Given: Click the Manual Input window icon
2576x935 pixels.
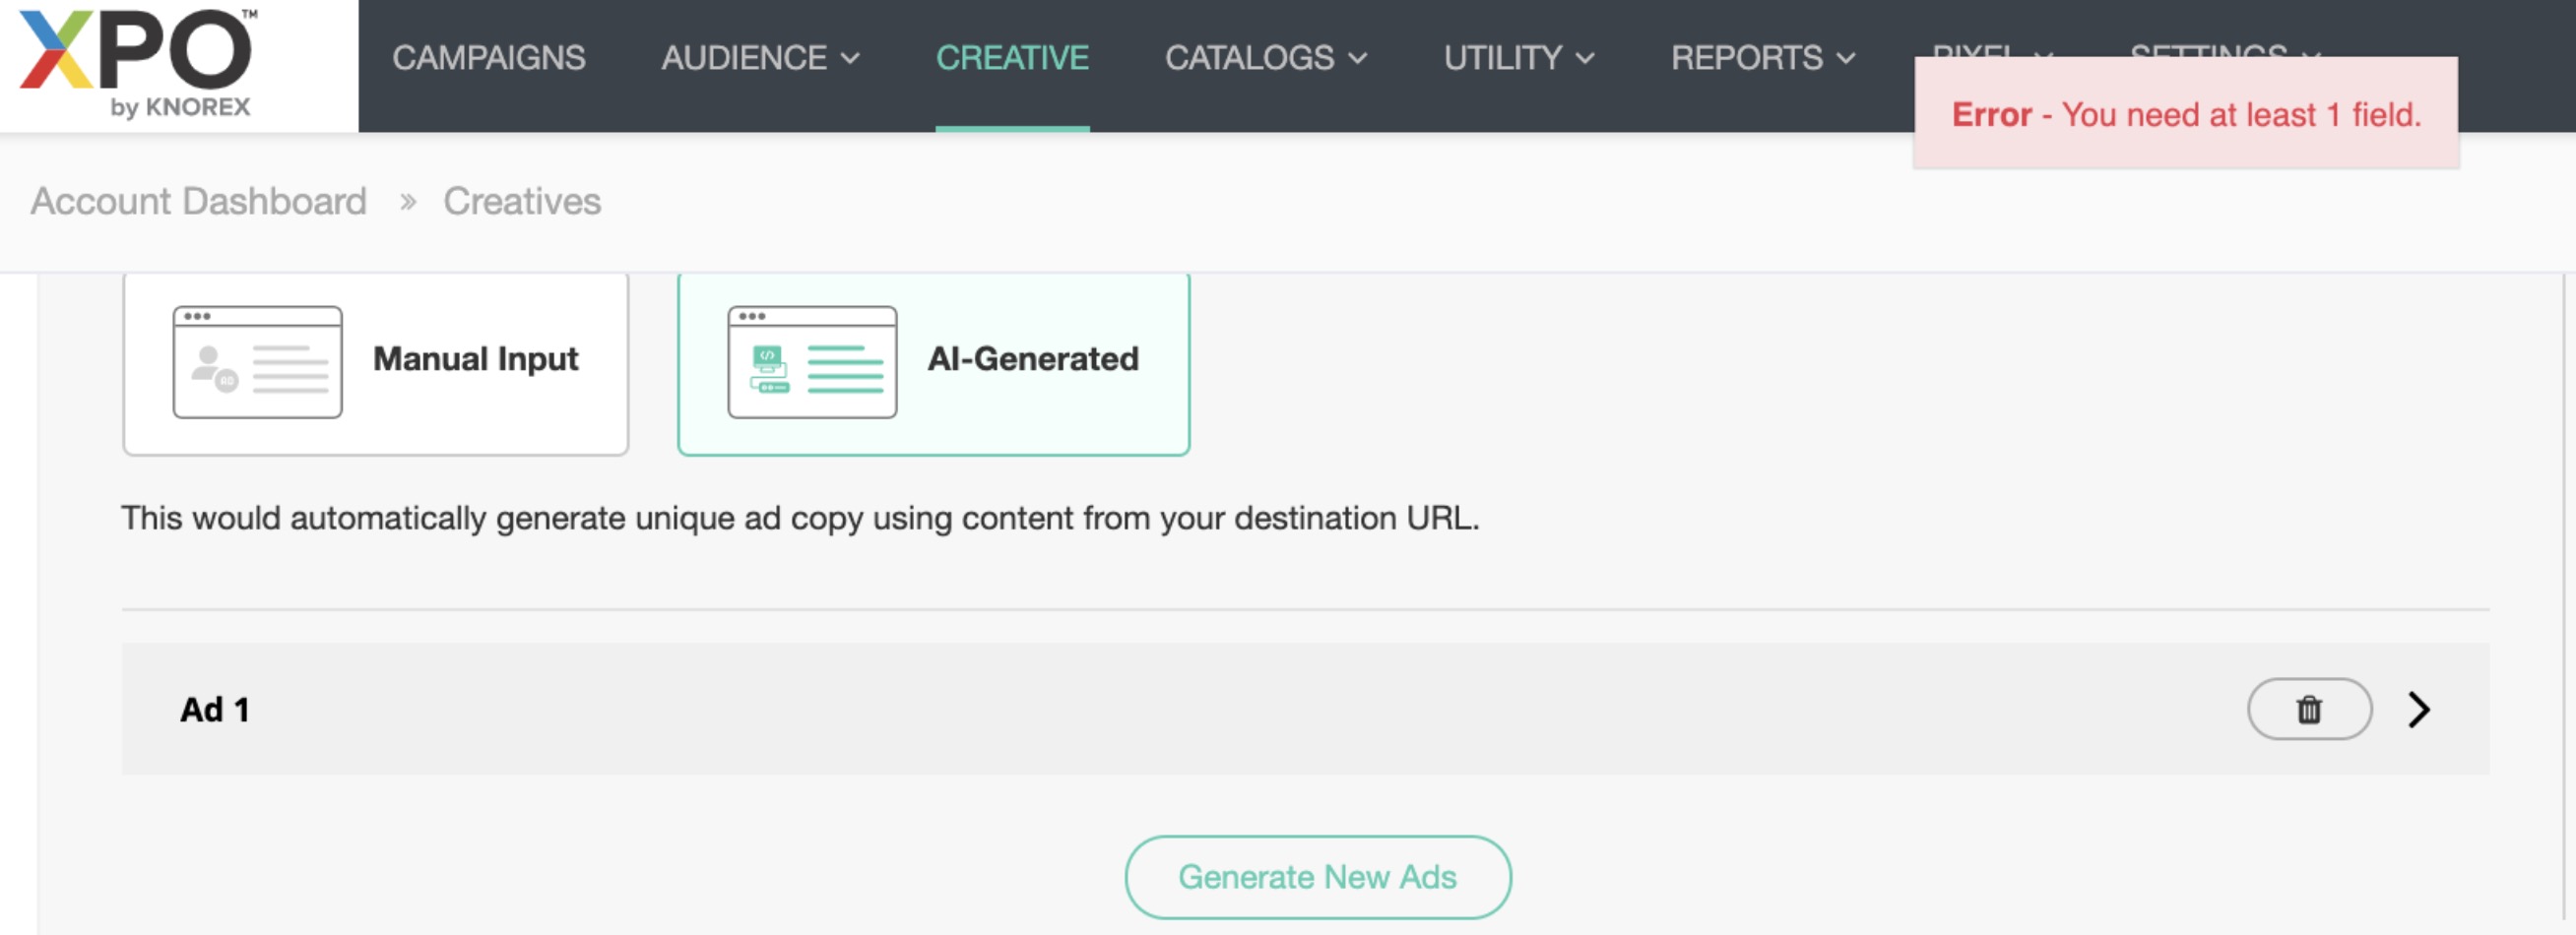Looking at the screenshot, I should (x=257, y=362).
